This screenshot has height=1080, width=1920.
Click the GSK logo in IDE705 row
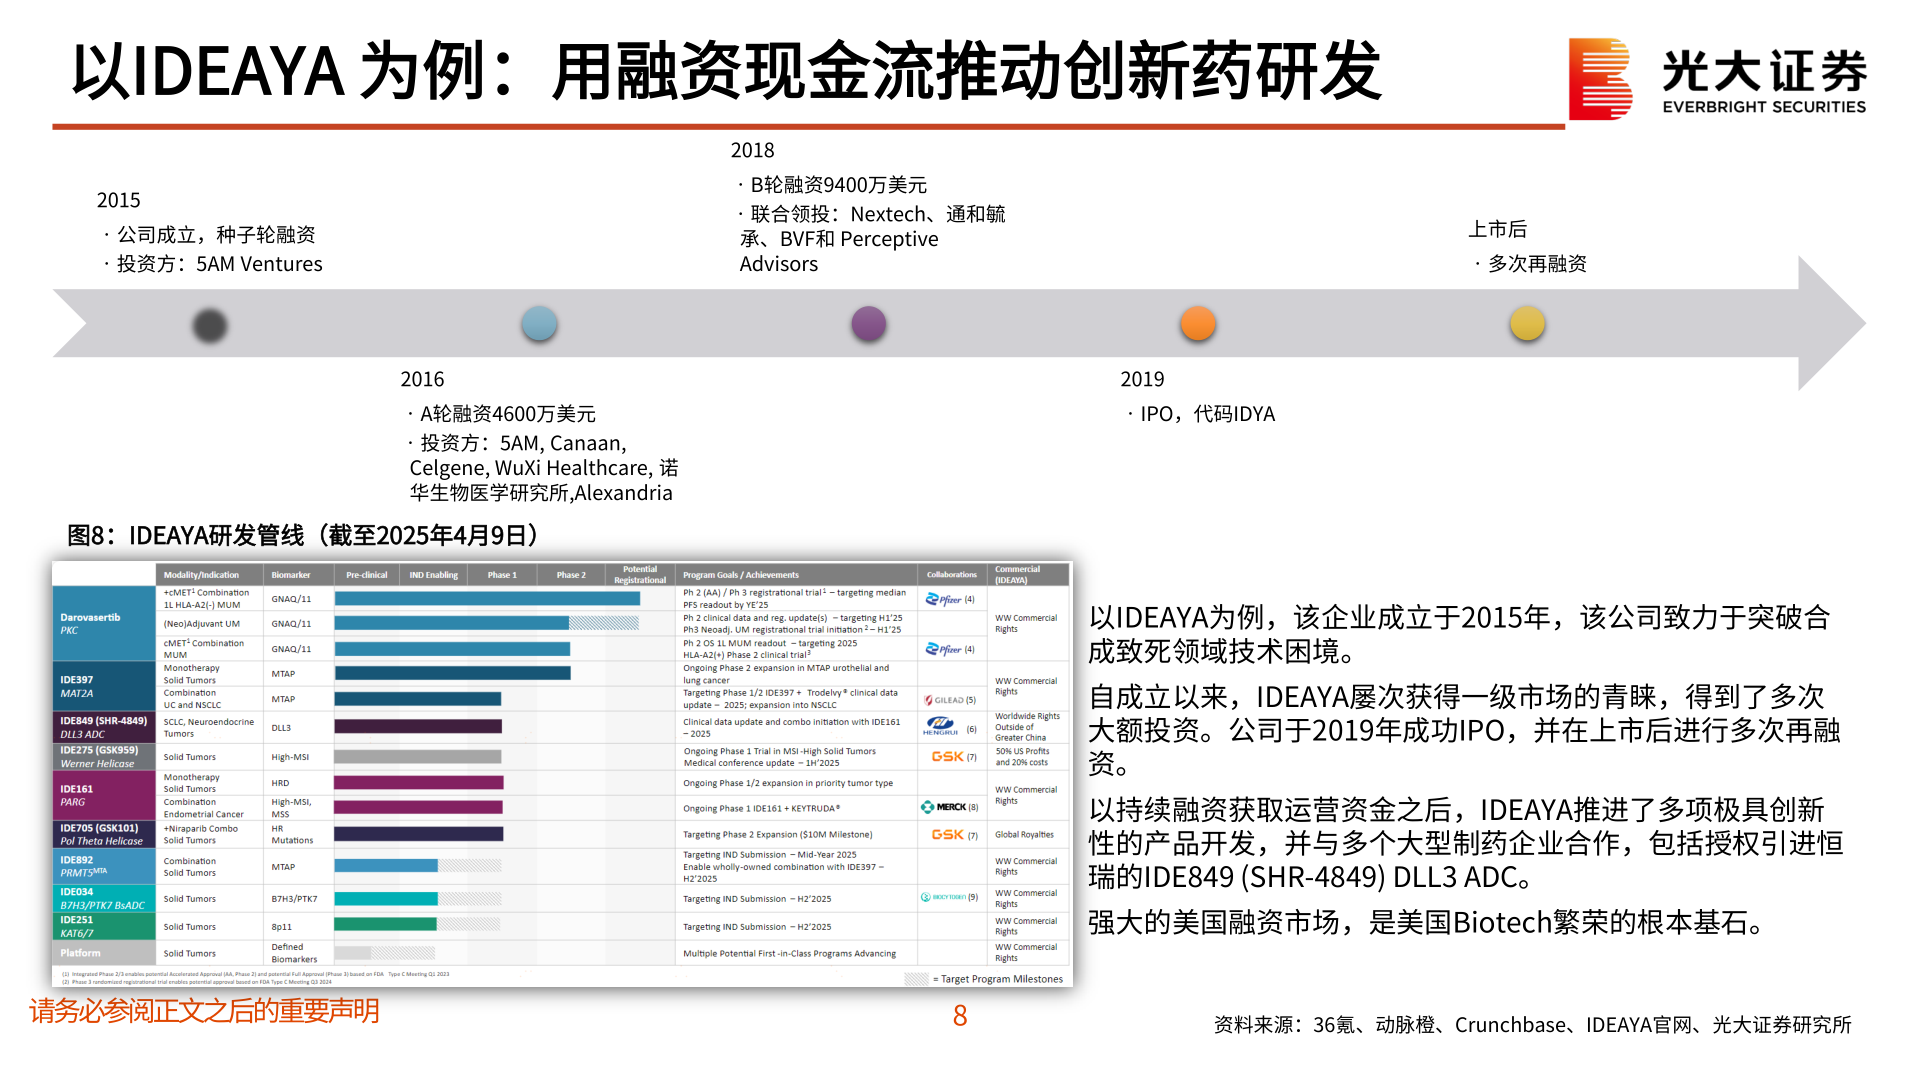(x=947, y=834)
